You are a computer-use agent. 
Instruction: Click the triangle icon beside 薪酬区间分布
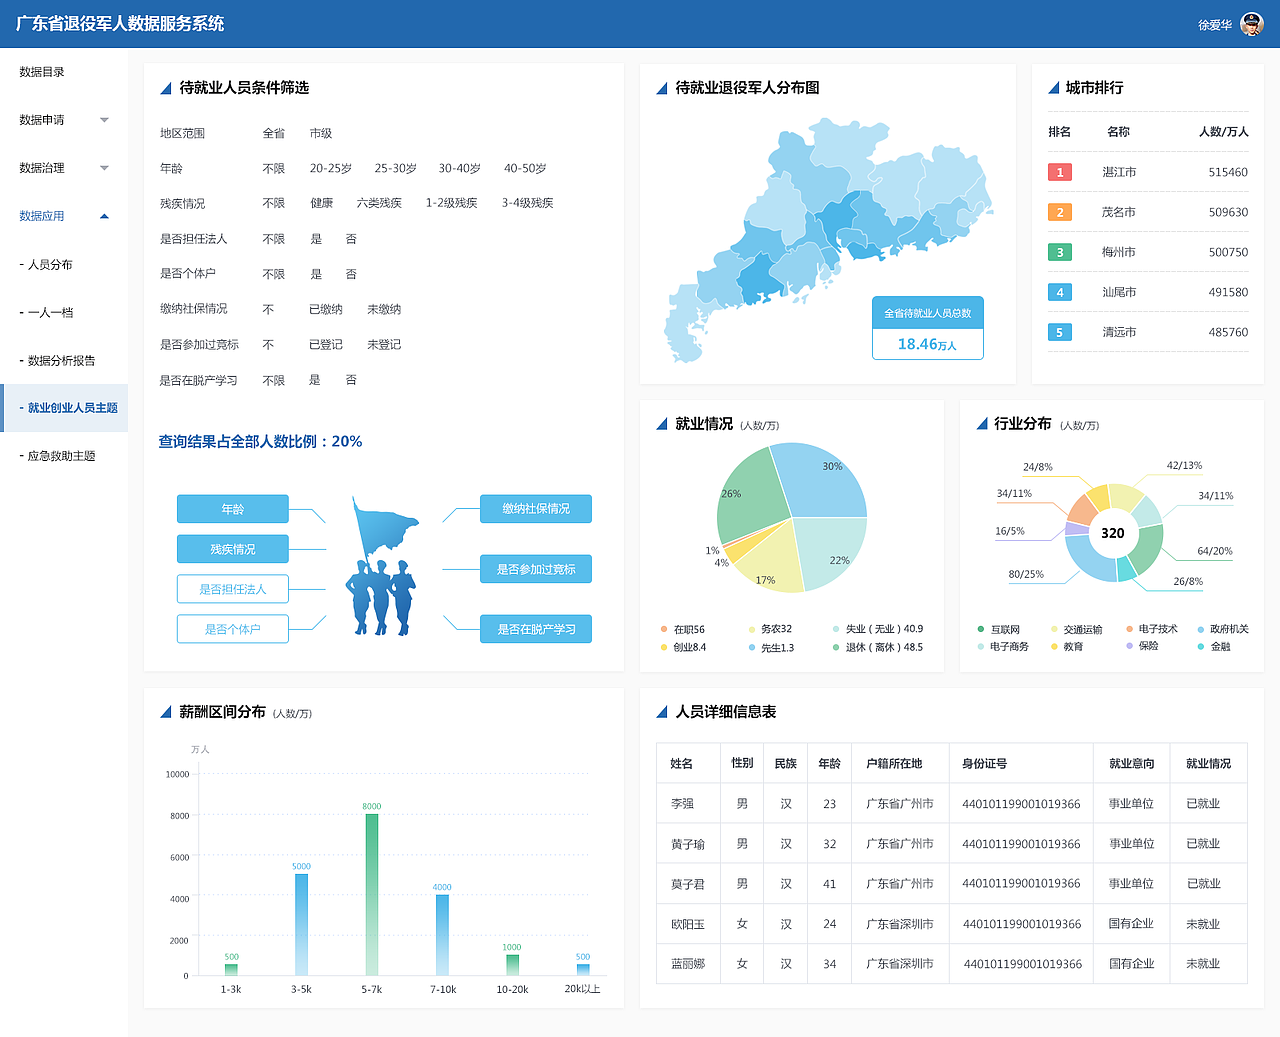point(166,712)
